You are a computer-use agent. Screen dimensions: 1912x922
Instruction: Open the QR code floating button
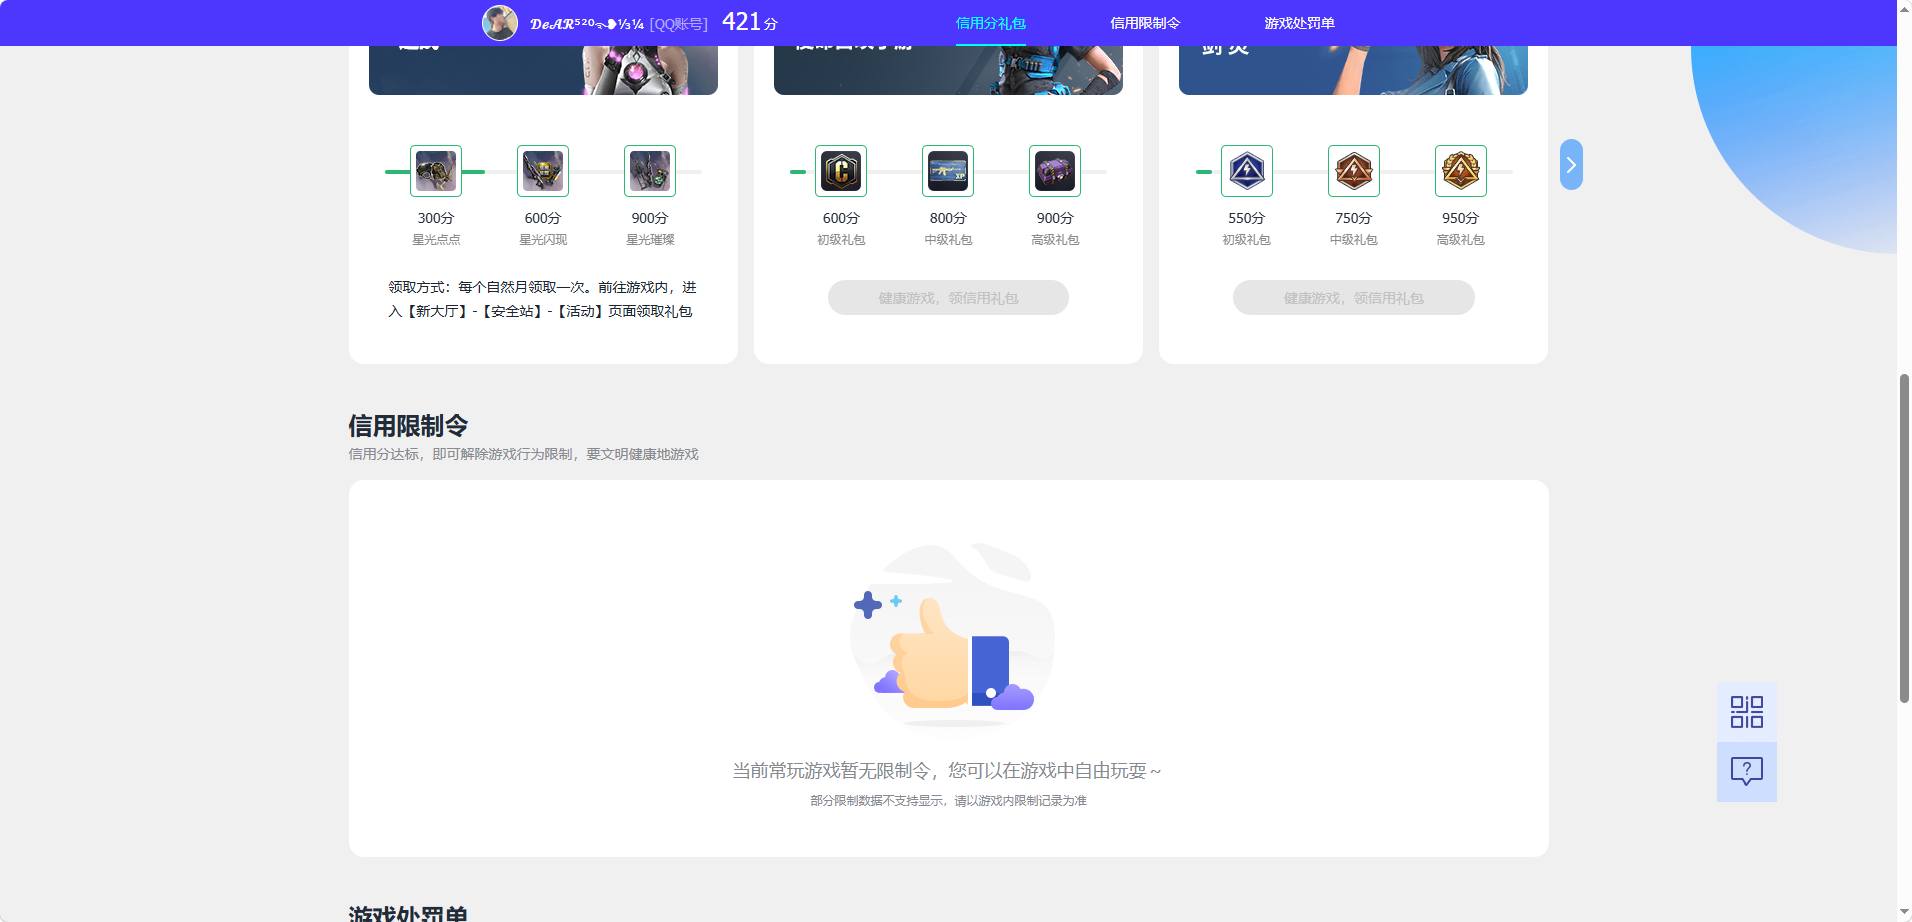tap(1747, 712)
